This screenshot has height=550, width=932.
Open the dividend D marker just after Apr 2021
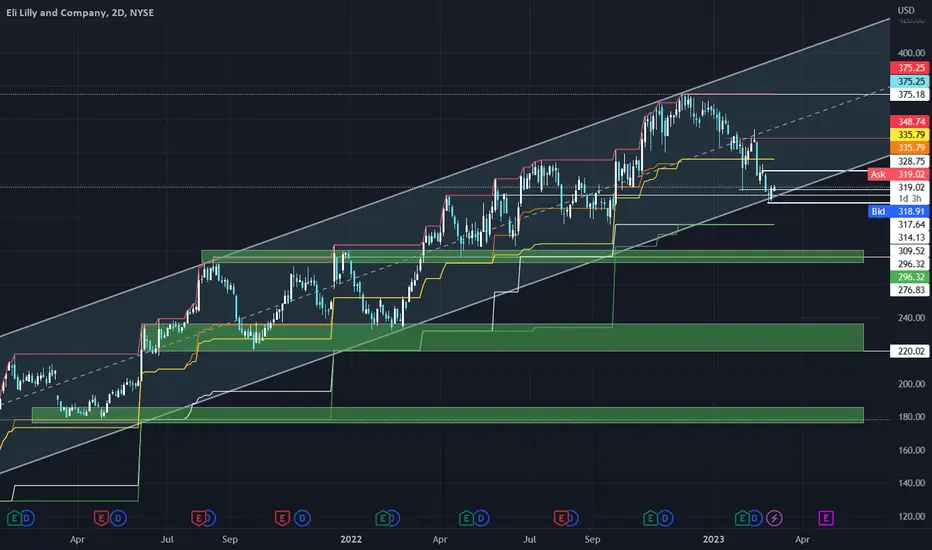pyautogui.click(x=118, y=518)
